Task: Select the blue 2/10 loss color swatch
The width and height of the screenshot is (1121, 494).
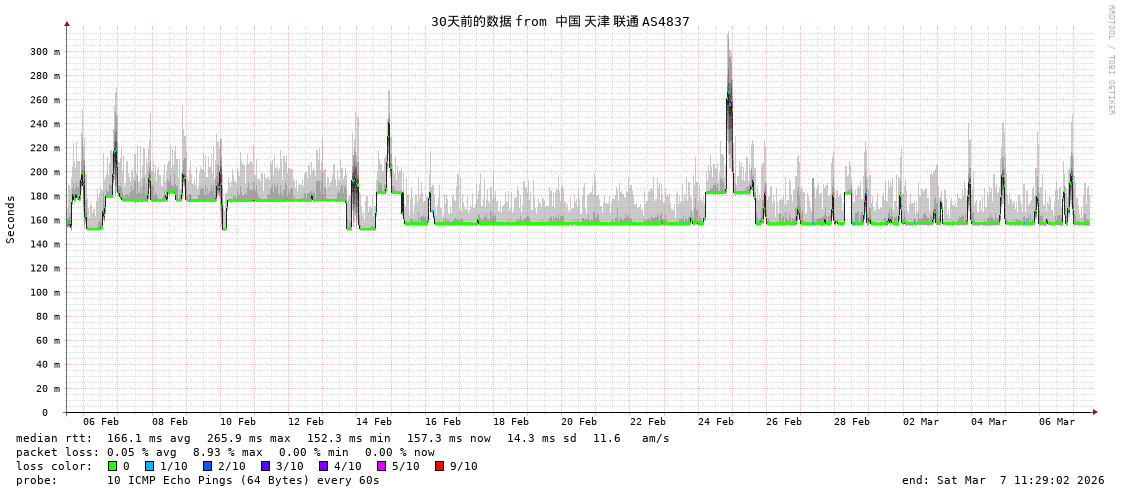Action: tap(207, 466)
